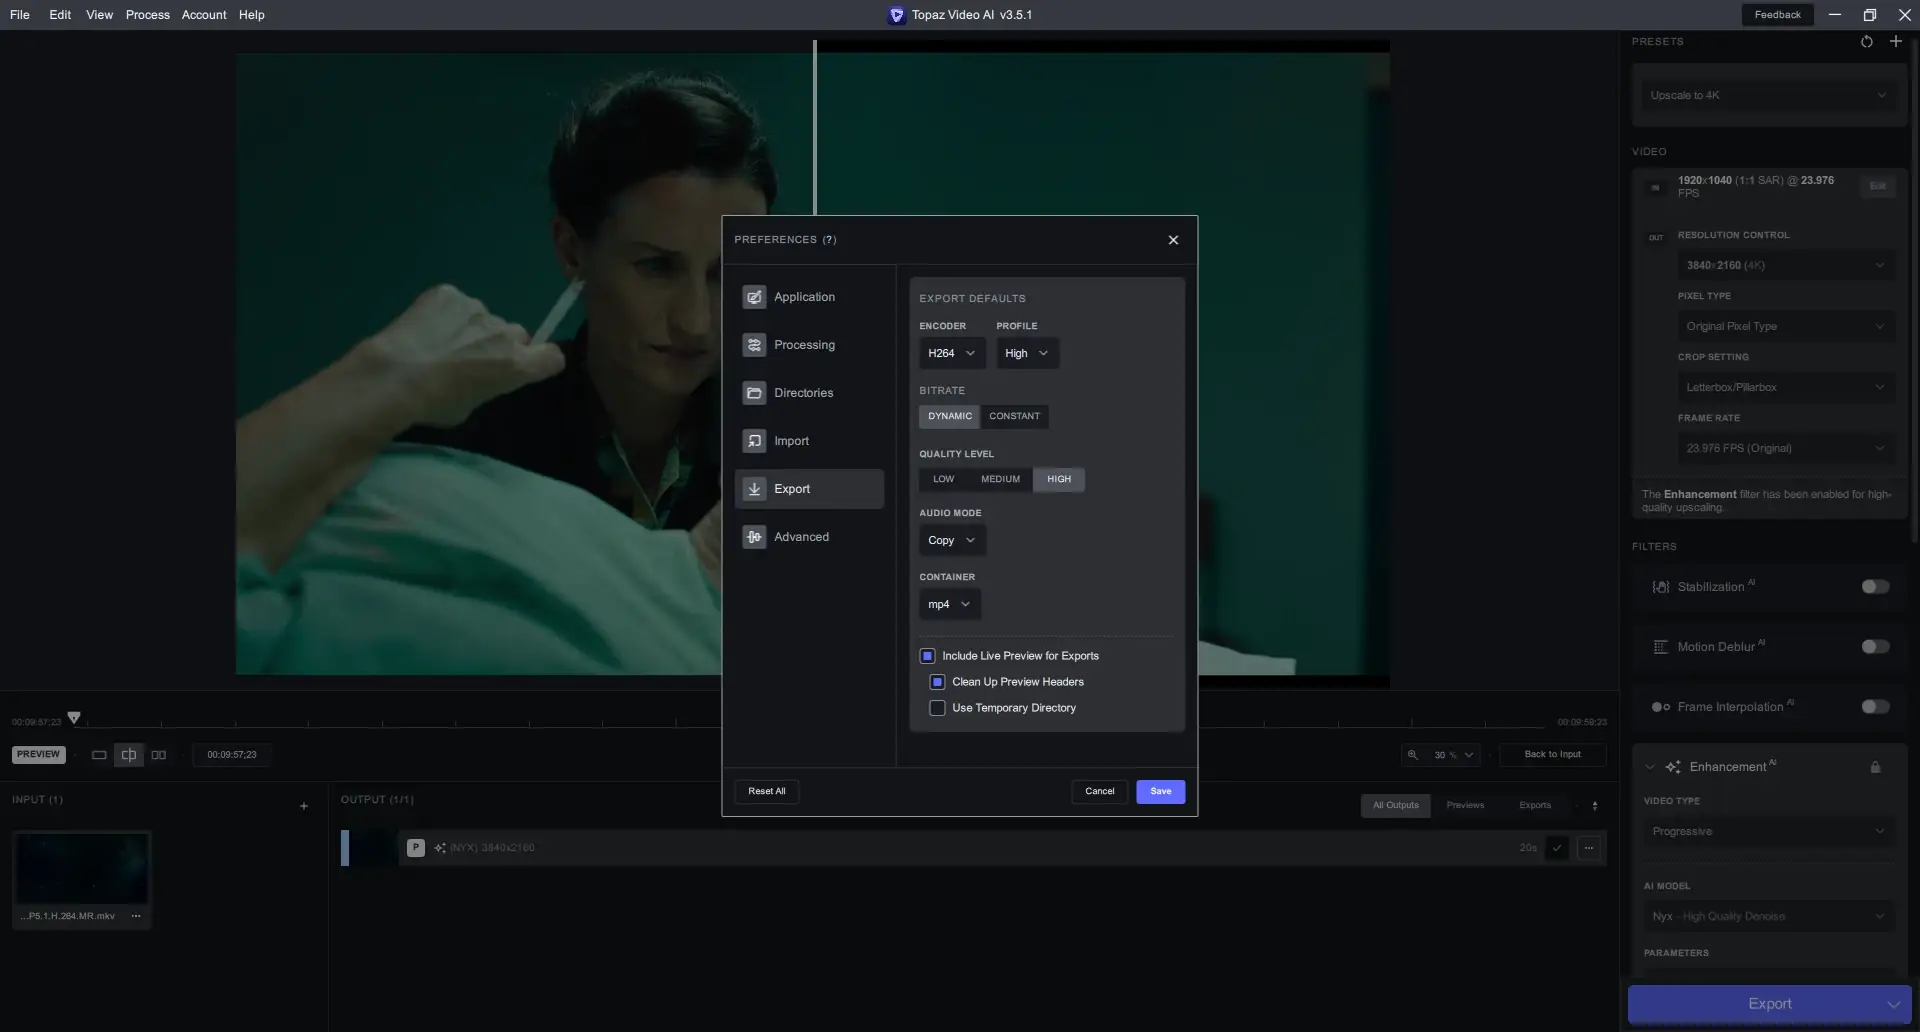Set quality level to Medium

click(1000, 479)
